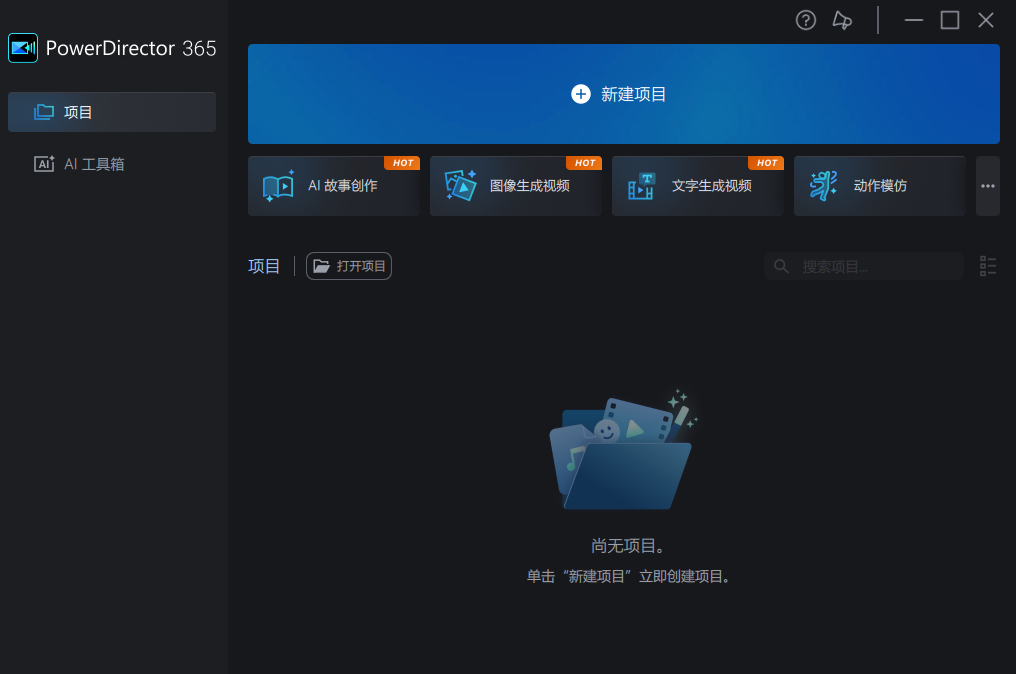Switch to the 项目 sidebar tab
This screenshot has width=1016, height=674.
112,112
